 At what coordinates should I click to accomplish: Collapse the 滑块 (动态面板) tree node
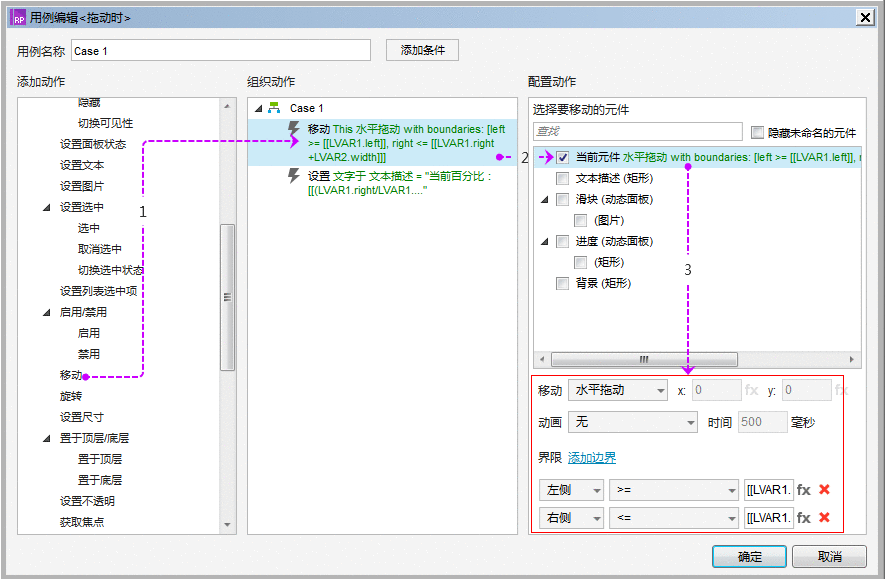point(545,199)
